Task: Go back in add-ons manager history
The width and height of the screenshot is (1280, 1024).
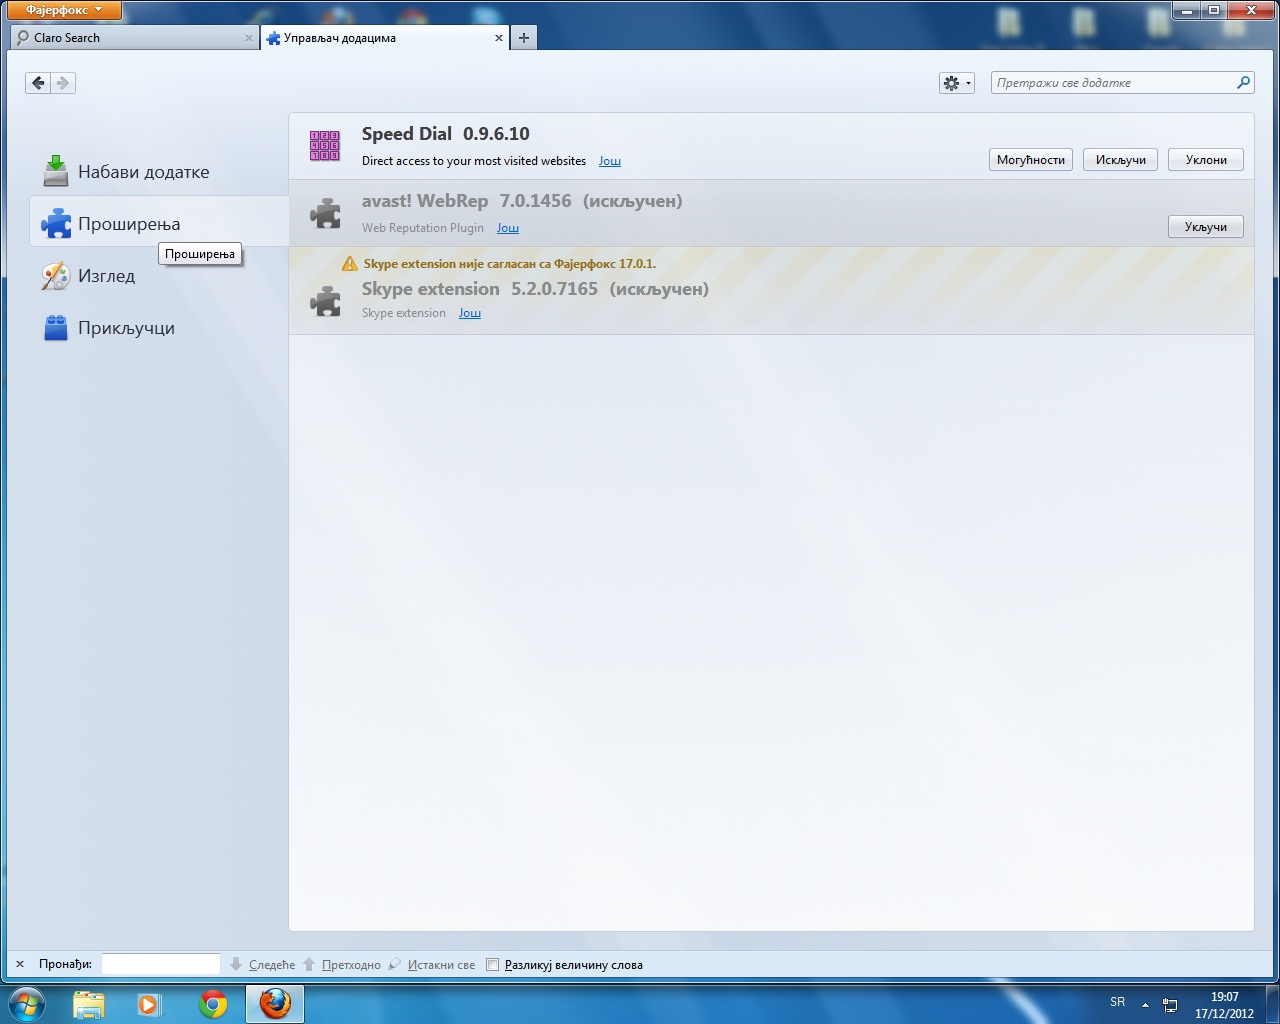Action: pos(38,83)
